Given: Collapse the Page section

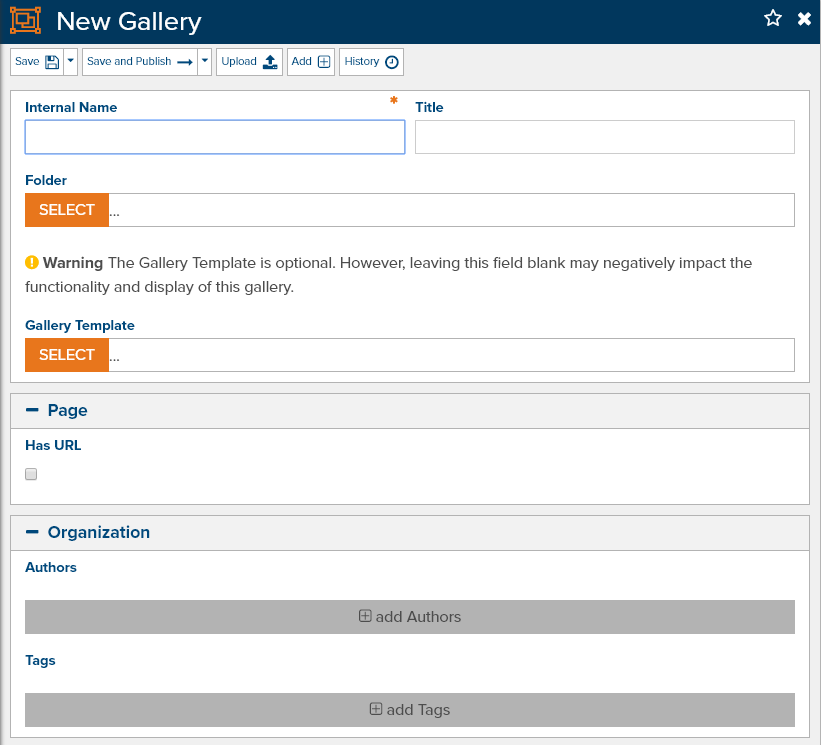Looking at the screenshot, I should pos(32,410).
